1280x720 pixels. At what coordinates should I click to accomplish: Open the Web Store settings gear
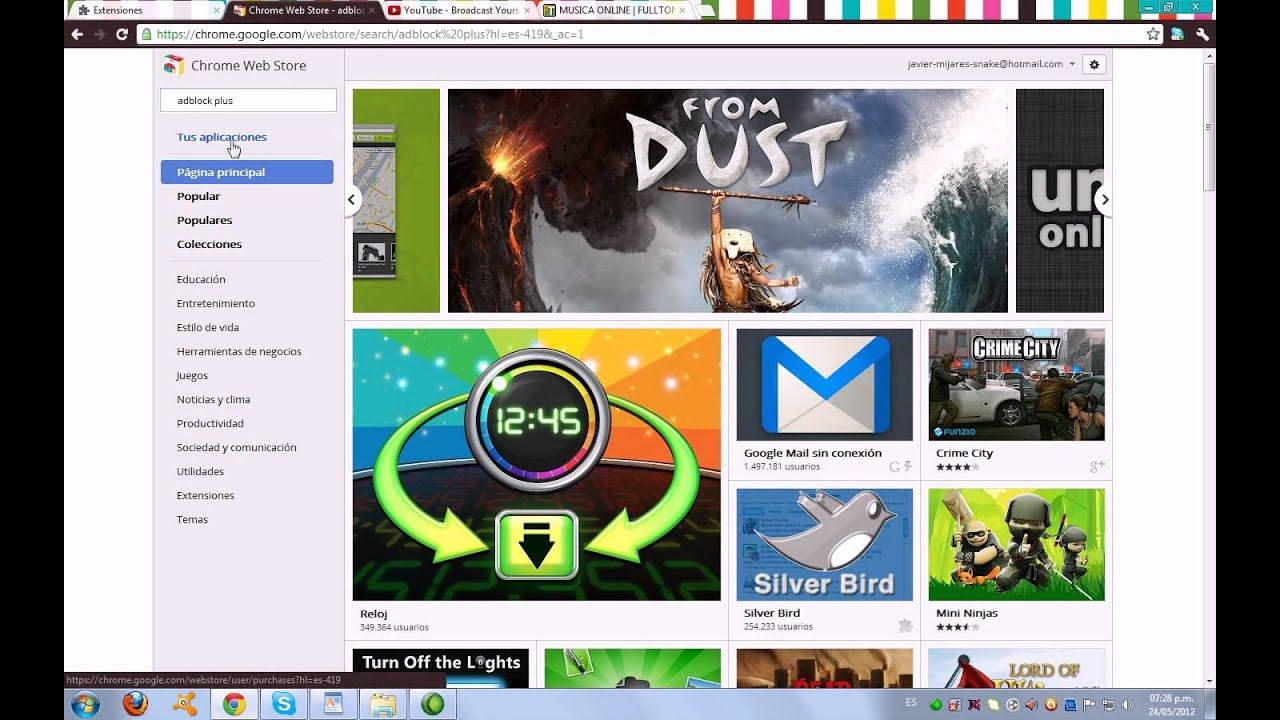tap(1094, 64)
